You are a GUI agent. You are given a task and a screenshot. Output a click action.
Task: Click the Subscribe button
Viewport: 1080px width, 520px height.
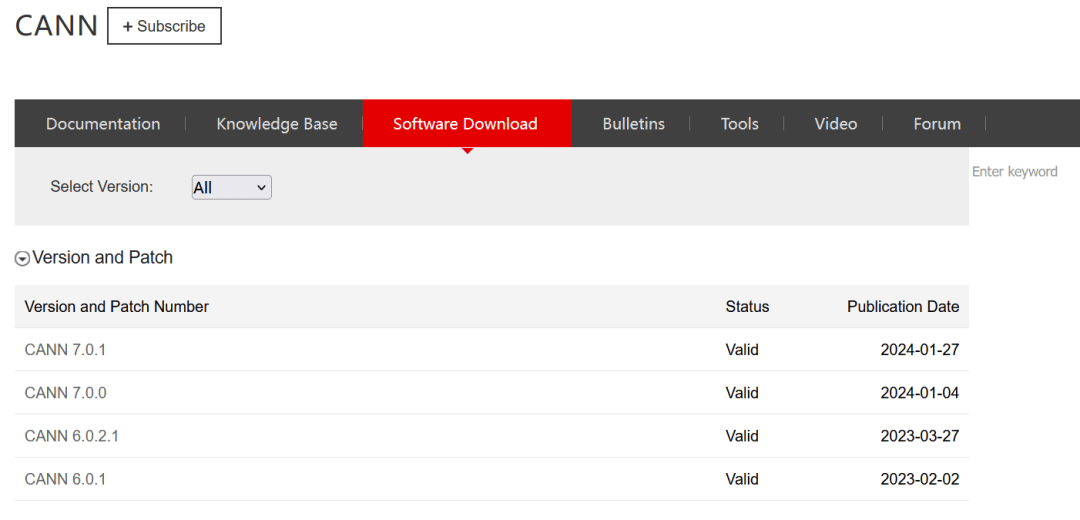[x=164, y=26]
